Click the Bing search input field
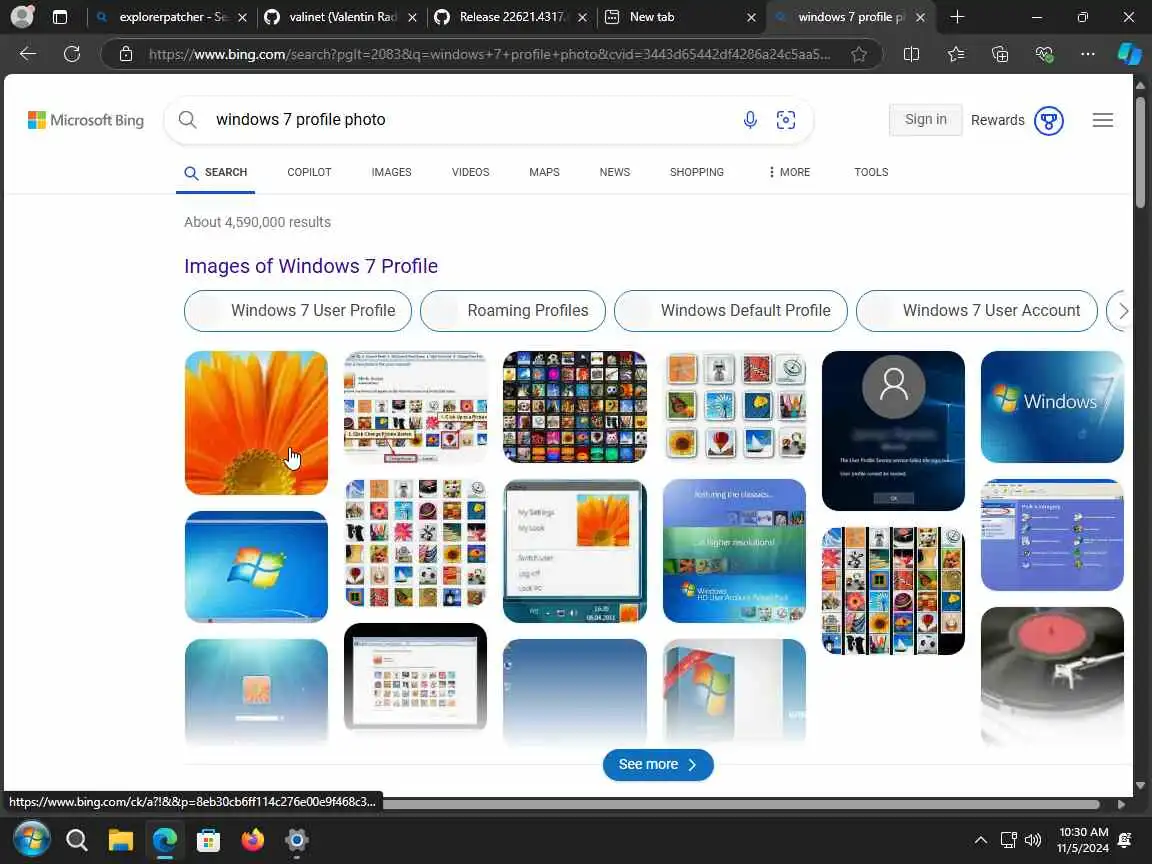The image size is (1152, 864). tap(470, 120)
